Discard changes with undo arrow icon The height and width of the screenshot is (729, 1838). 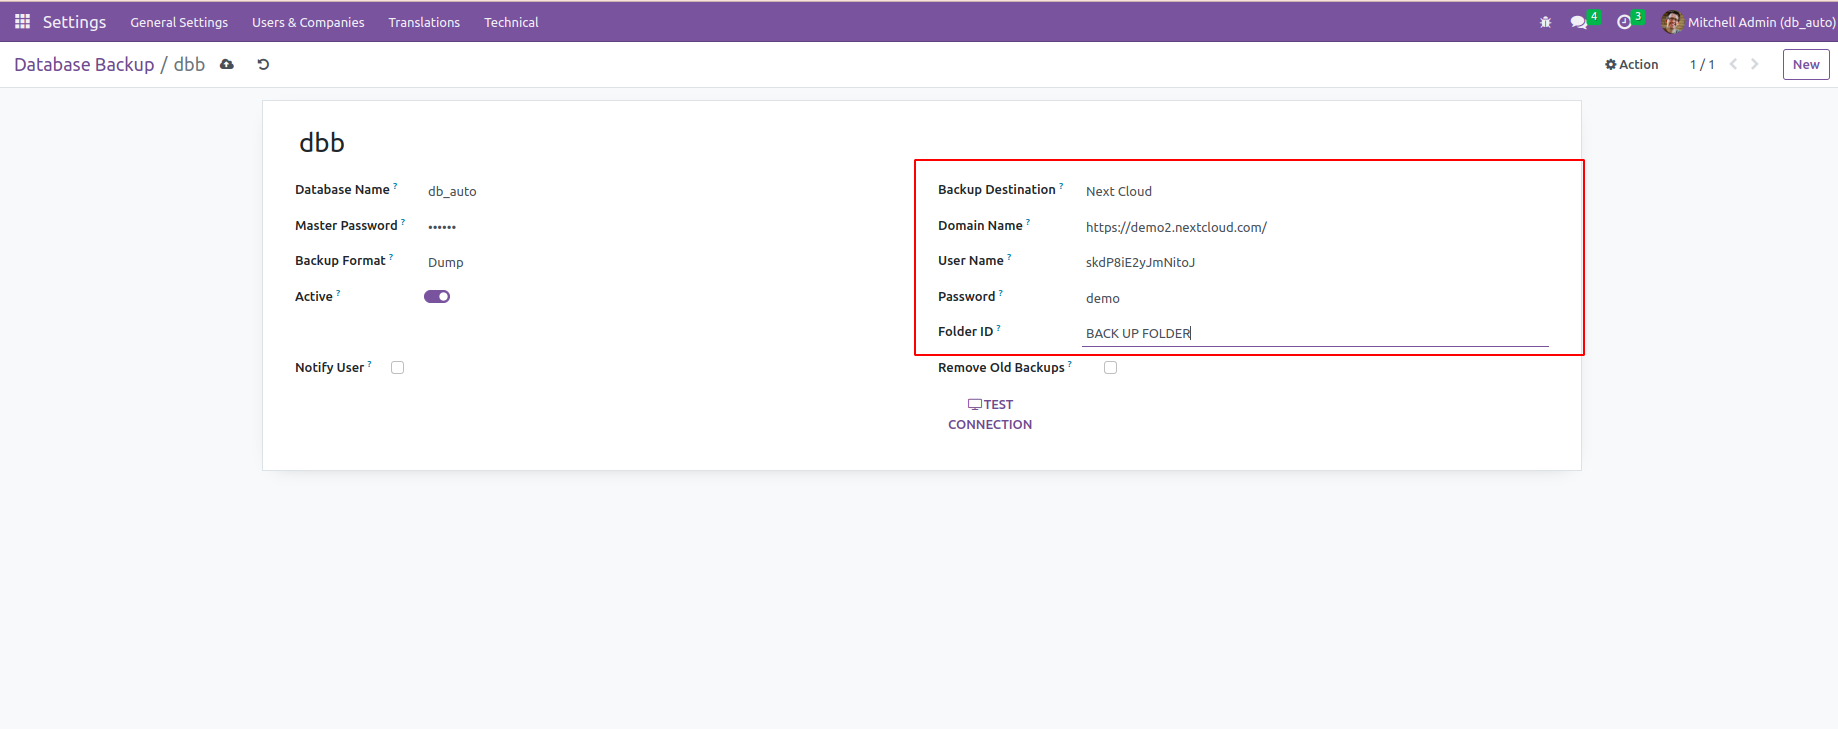[263, 64]
